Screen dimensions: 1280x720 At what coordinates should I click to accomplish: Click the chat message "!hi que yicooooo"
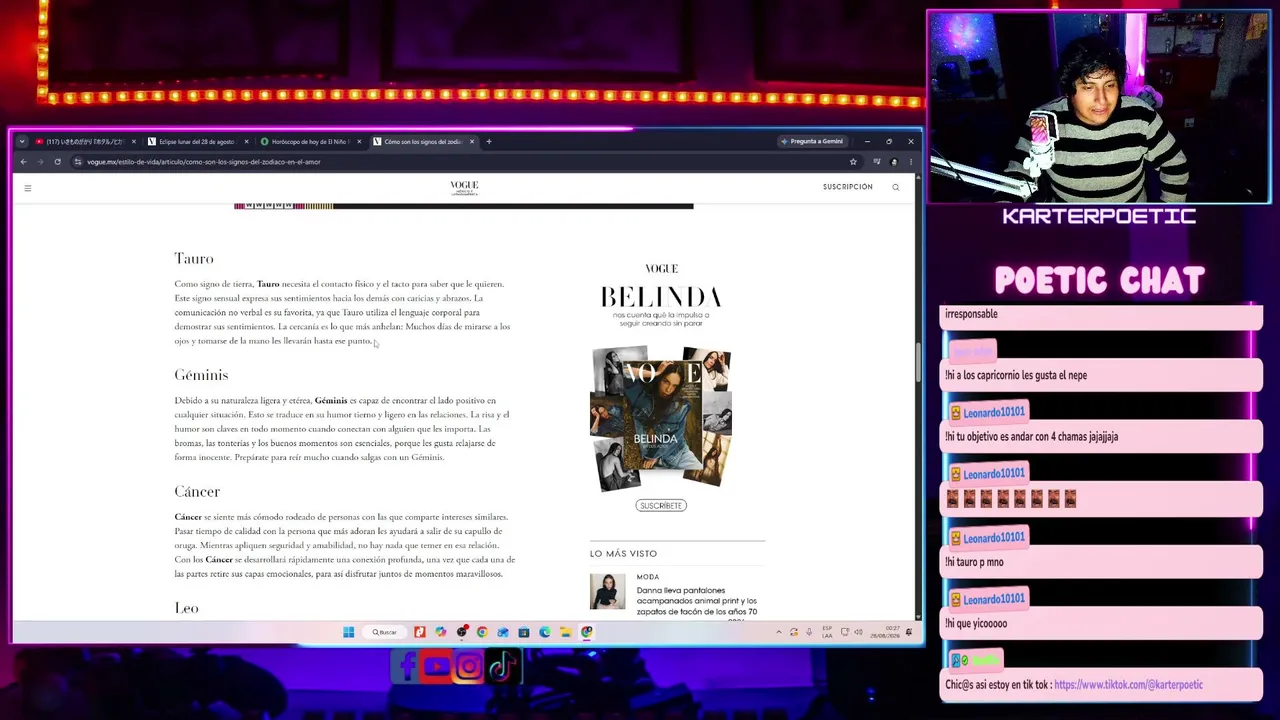point(976,624)
